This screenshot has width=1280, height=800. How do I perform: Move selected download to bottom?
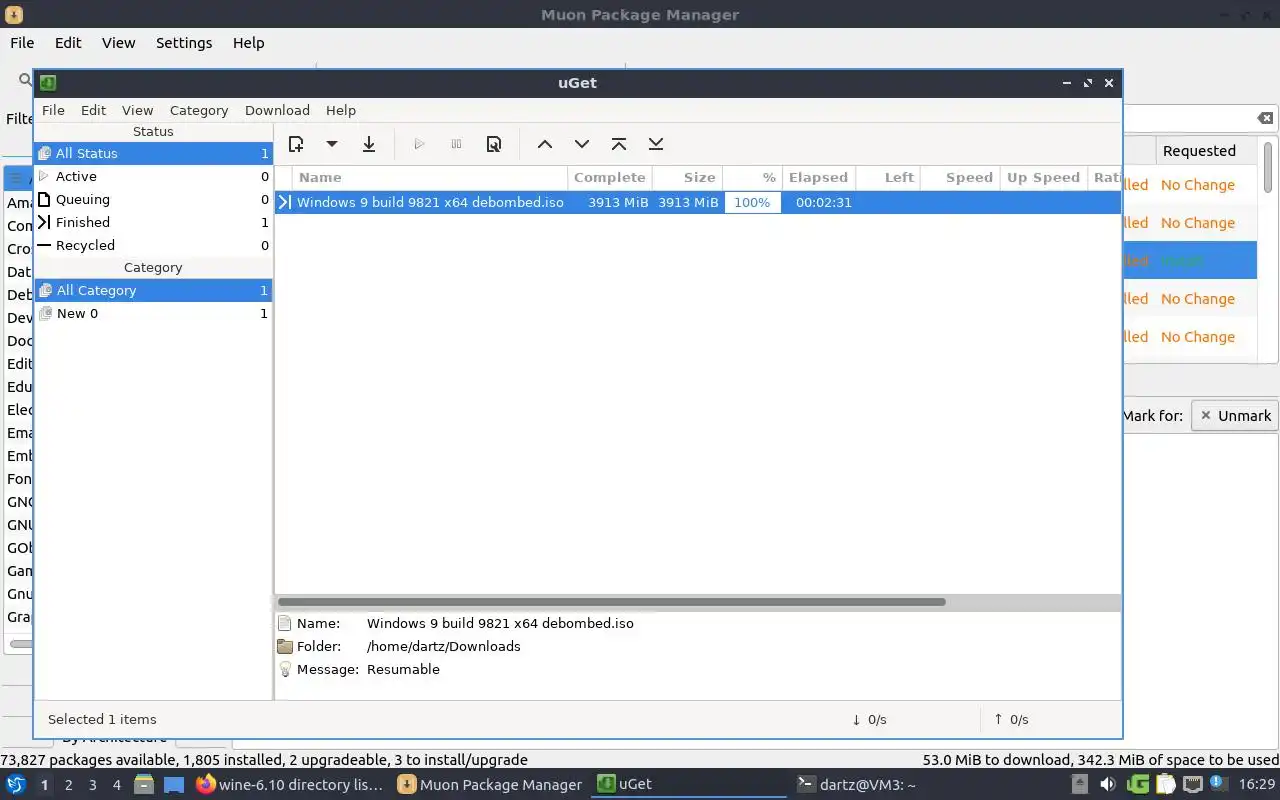656,144
